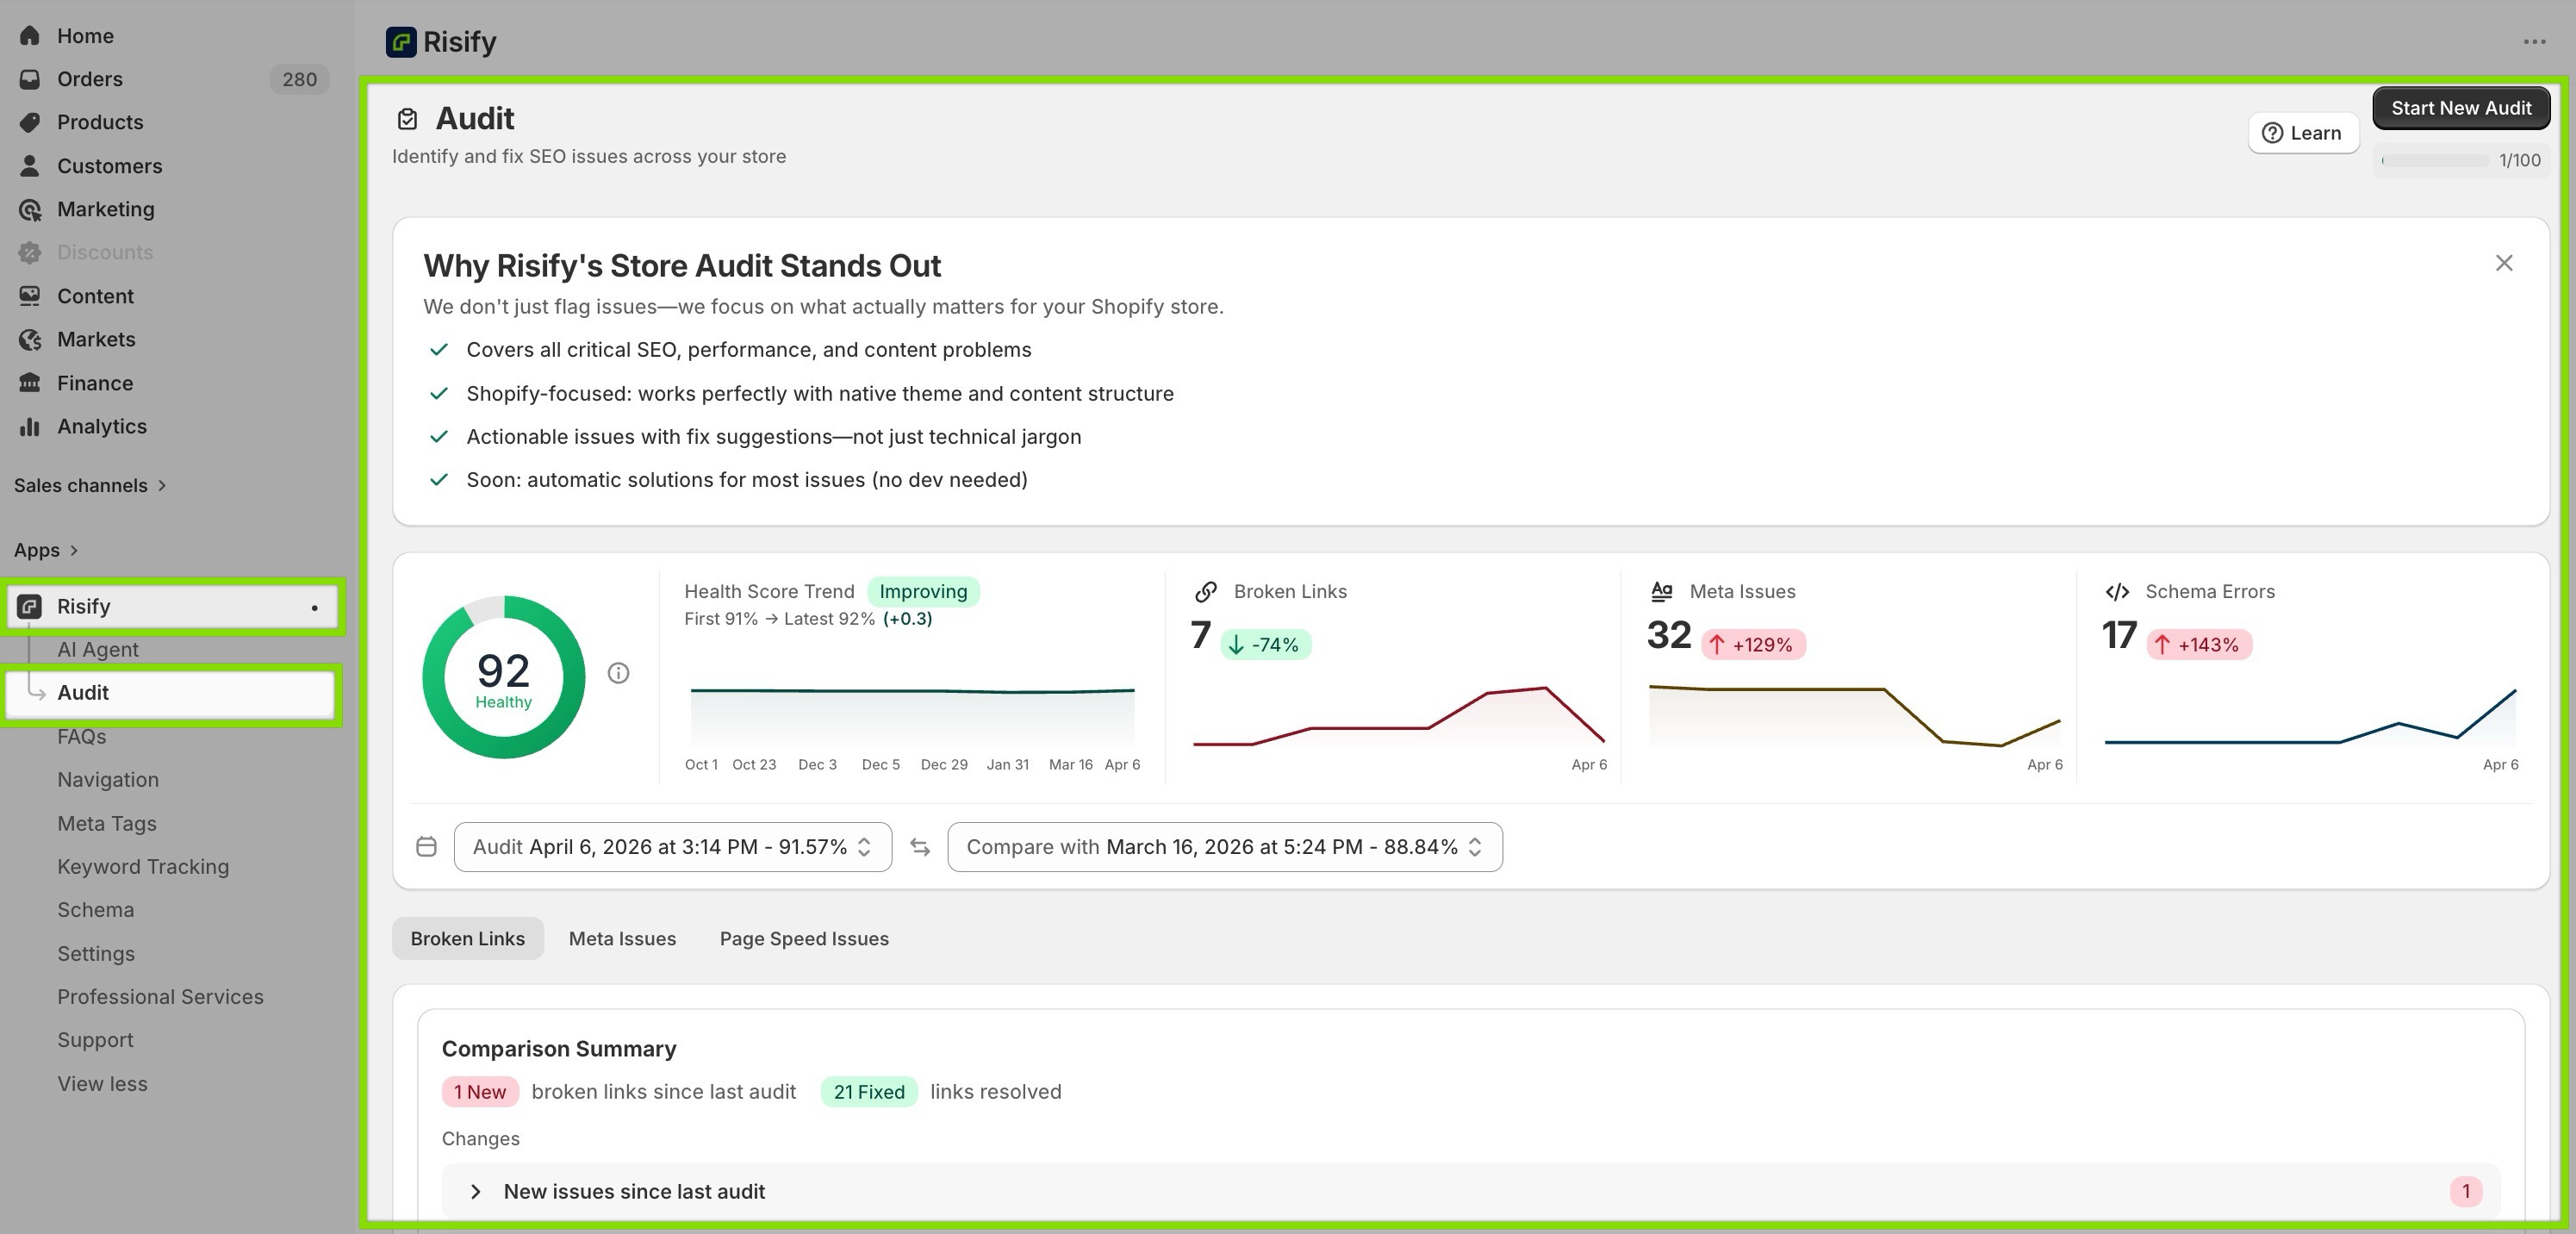Click the Start New Audit button
2576x1234 pixels.
[2460, 108]
